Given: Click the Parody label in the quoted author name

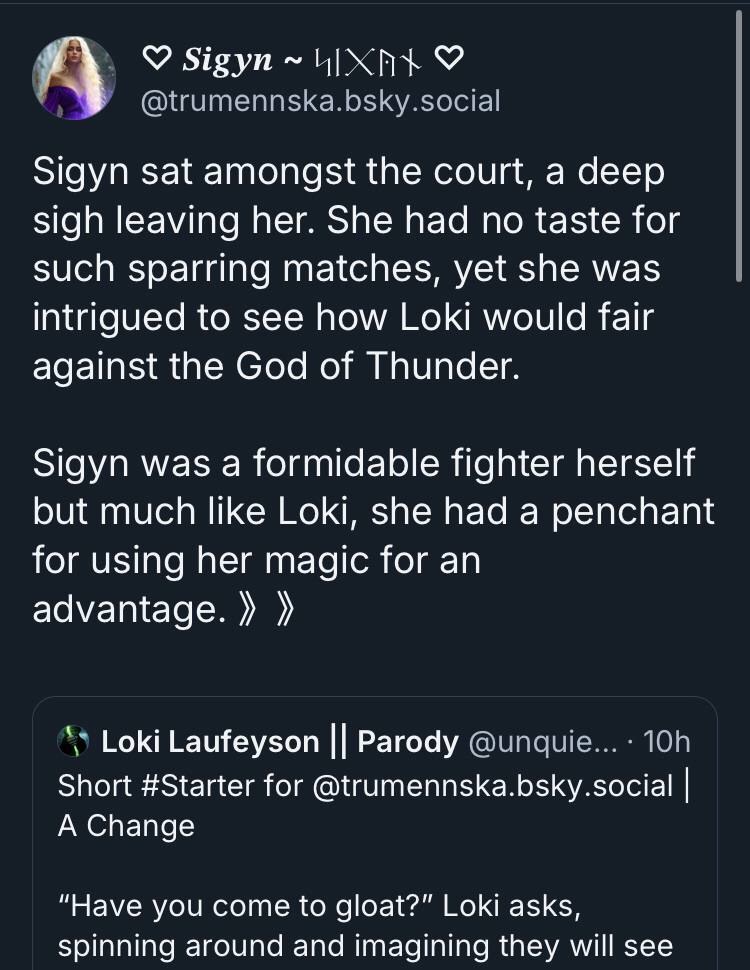Looking at the screenshot, I should 408,742.
